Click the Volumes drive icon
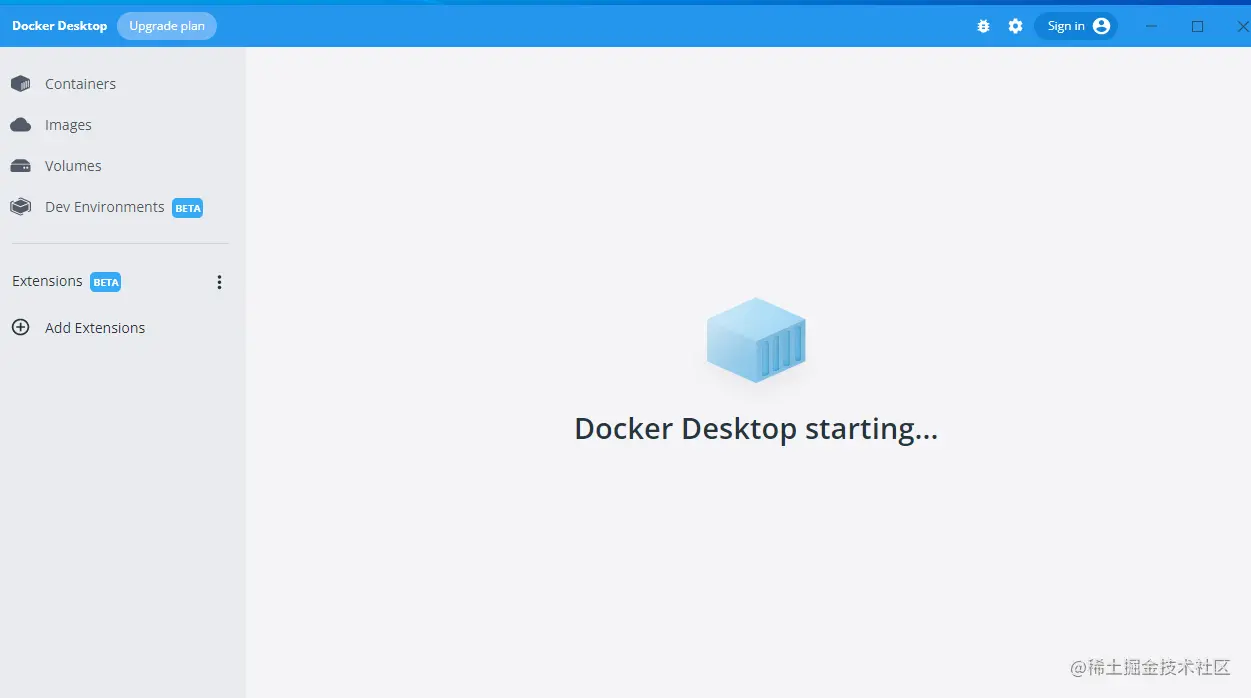This screenshot has width=1251, height=698. click(x=20, y=166)
